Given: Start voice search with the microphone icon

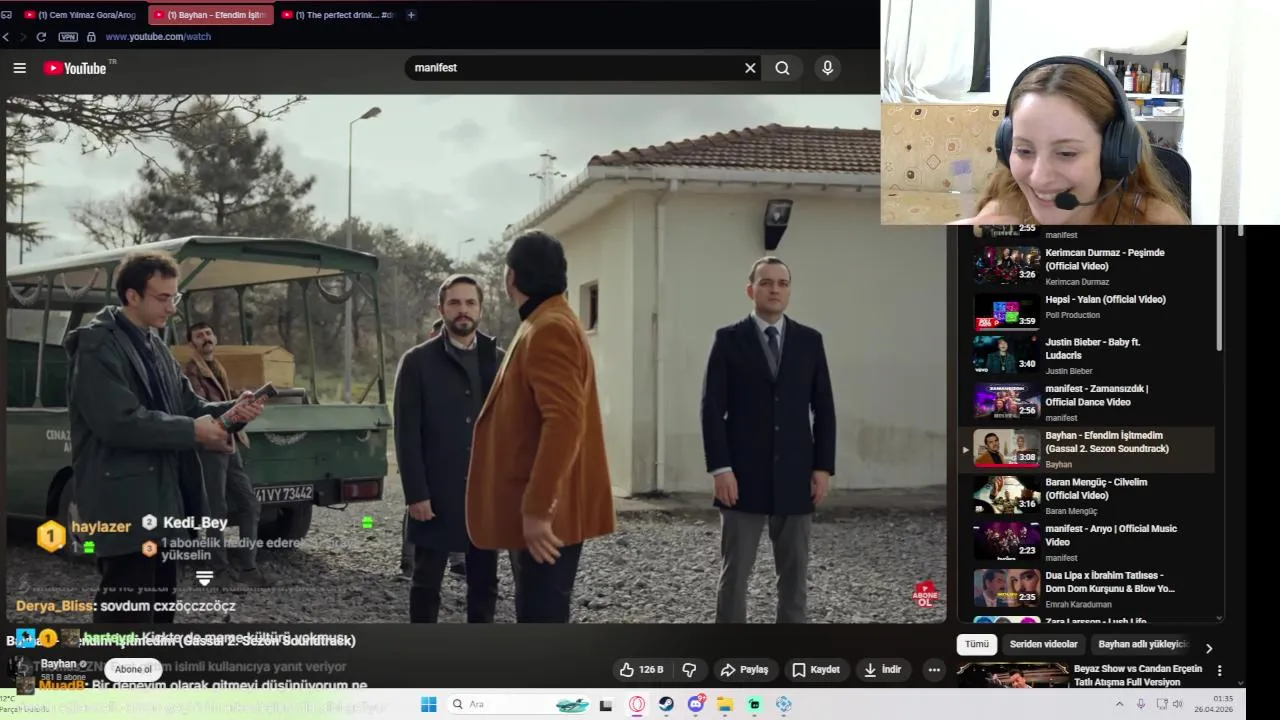Looking at the screenshot, I should [827, 68].
